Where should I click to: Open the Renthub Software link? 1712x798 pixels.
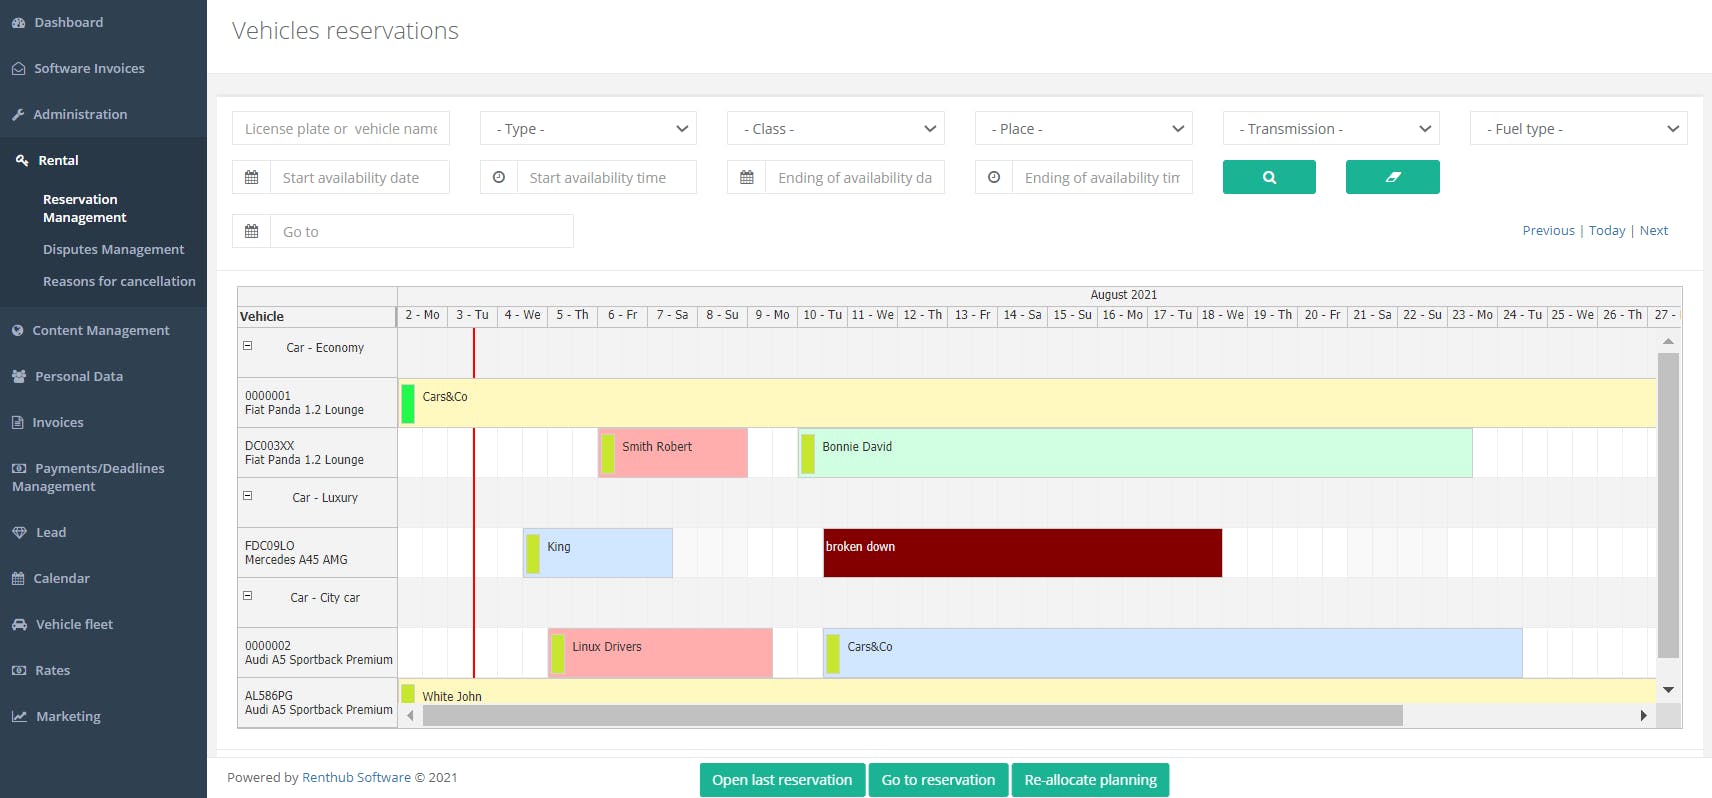coord(356,777)
